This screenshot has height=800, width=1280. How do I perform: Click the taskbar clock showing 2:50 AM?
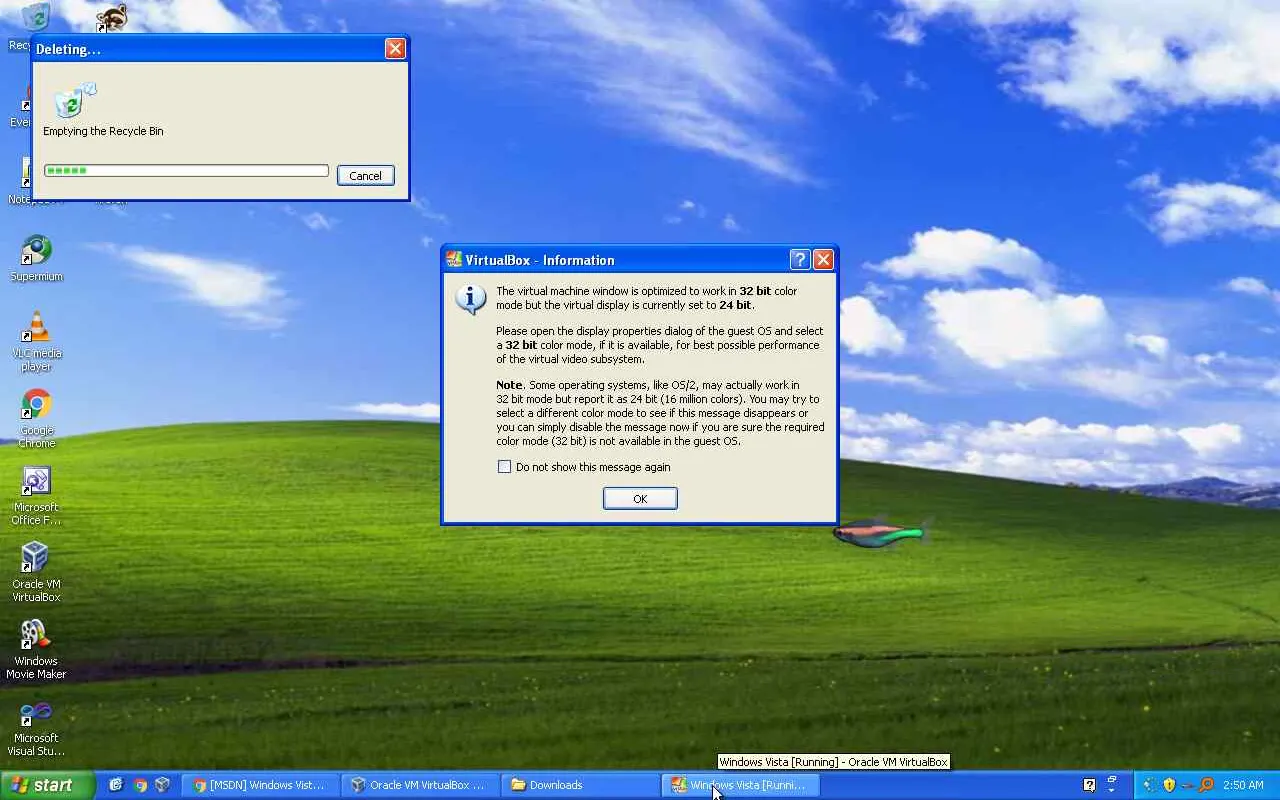[1244, 785]
